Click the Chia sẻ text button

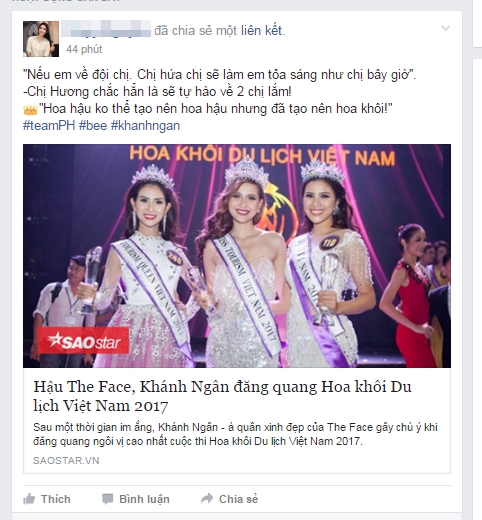tap(238, 499)
